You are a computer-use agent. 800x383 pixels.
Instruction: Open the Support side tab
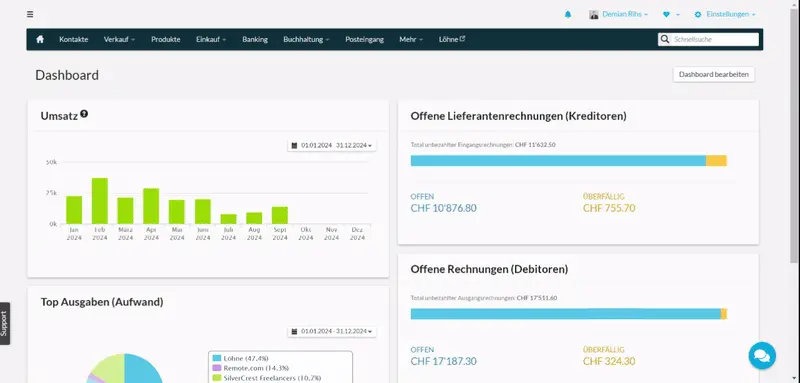[5, 323]
